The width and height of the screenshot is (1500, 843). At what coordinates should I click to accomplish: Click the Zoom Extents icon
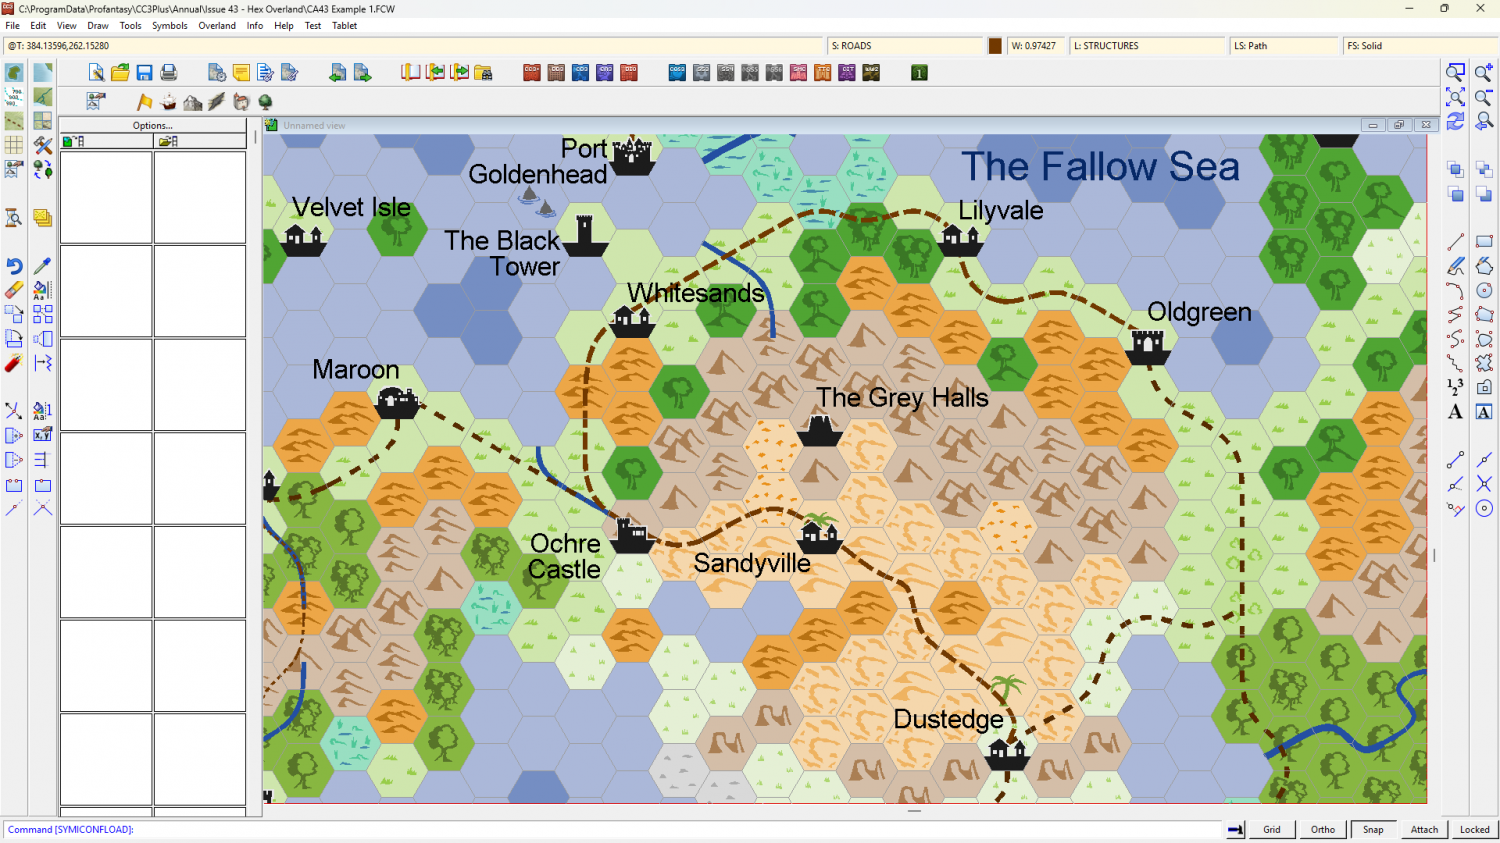coord(1455,97)
